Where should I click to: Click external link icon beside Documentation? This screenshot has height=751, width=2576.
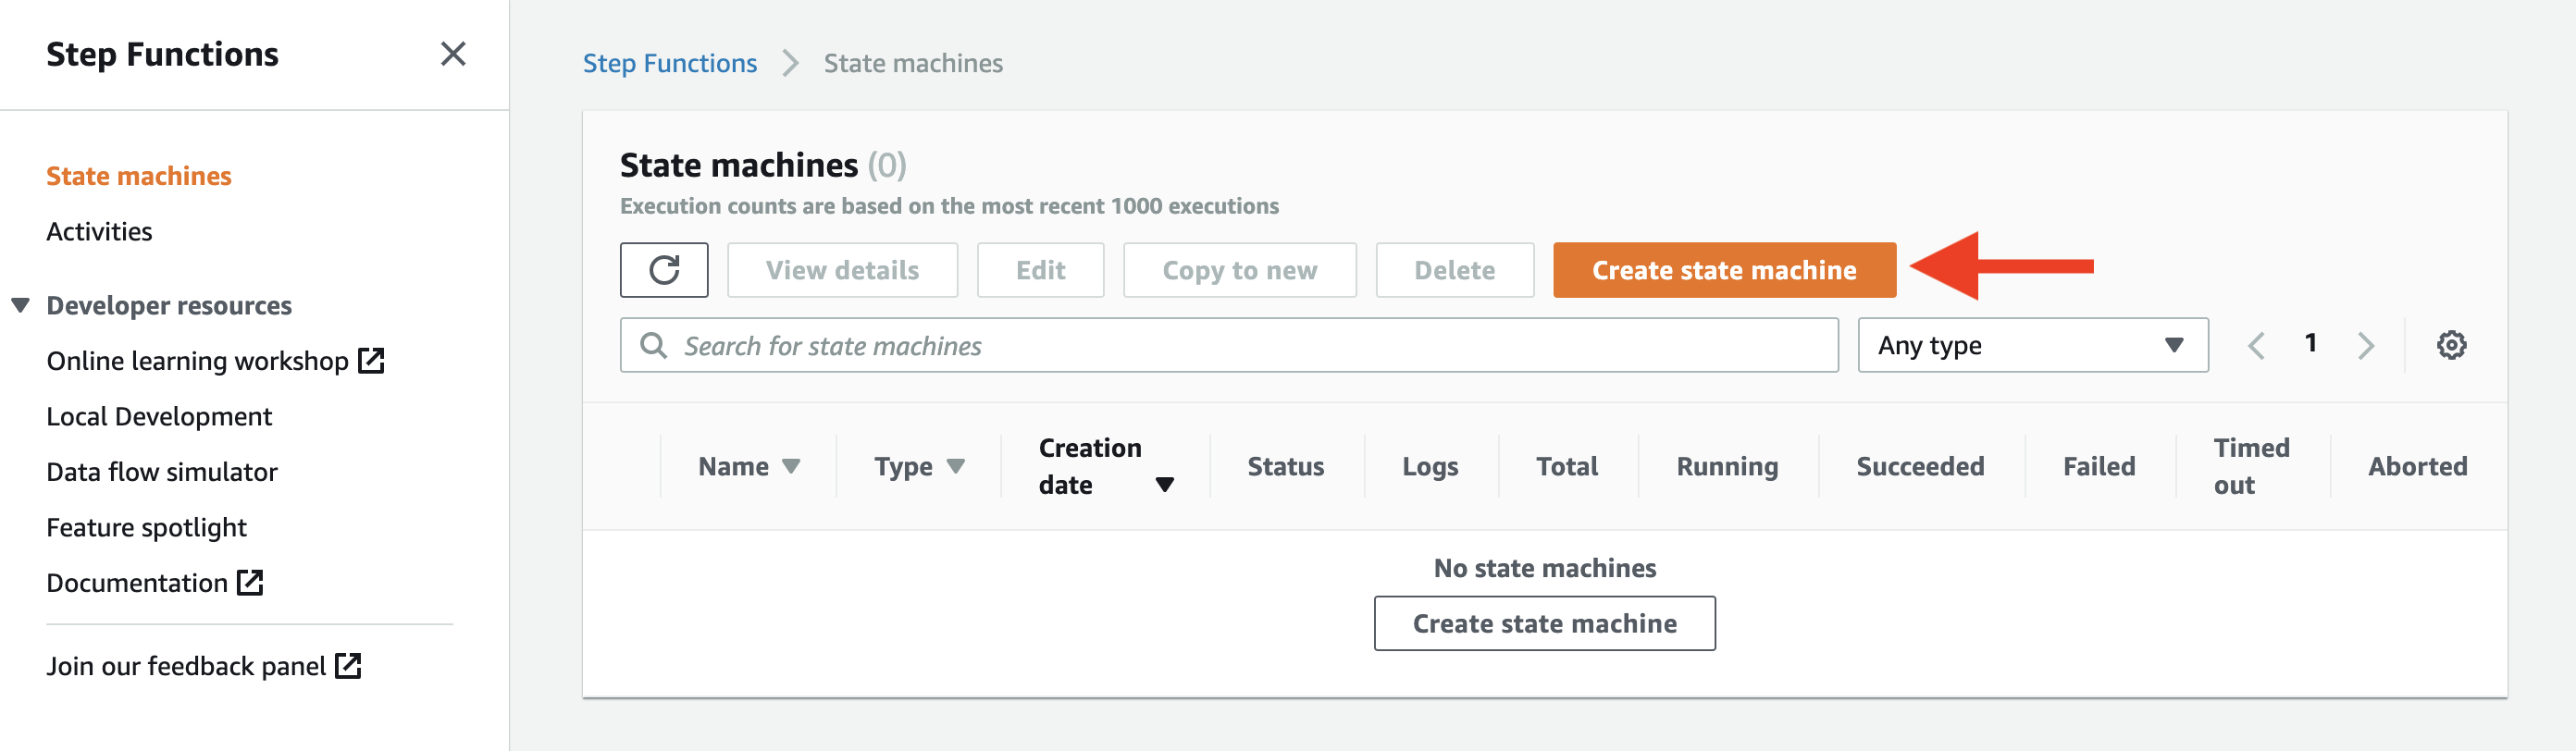point(250,582)
